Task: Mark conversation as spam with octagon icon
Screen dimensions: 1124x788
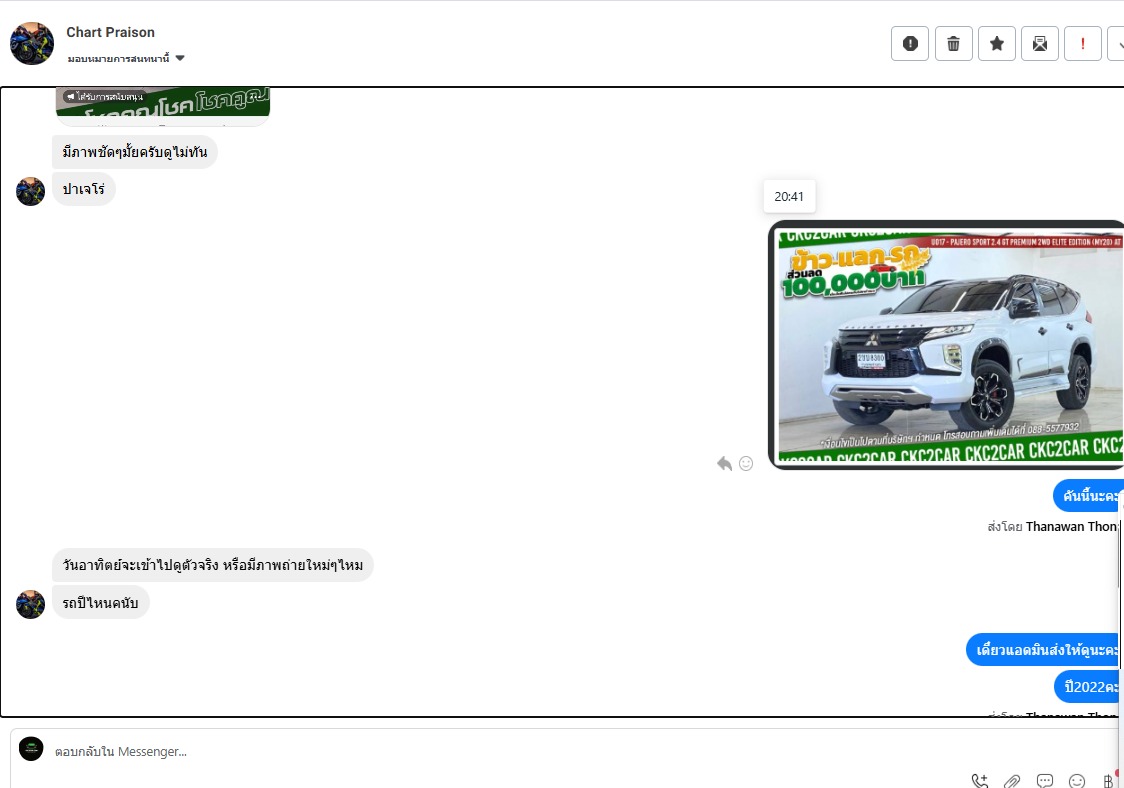Action: 910,44
